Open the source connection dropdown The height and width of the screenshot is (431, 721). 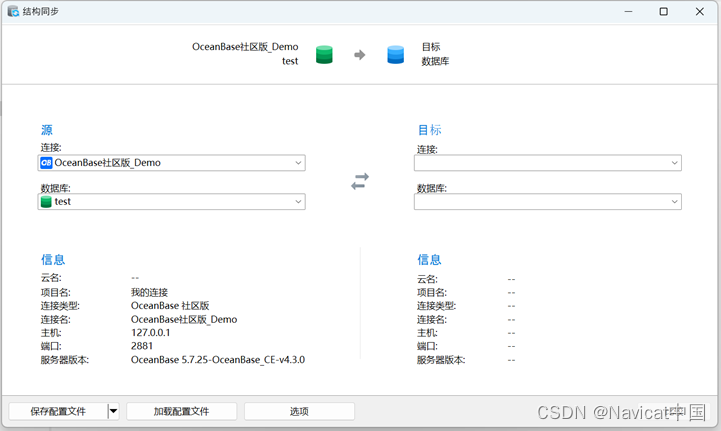pyautogui.click(x=172, y=163)
